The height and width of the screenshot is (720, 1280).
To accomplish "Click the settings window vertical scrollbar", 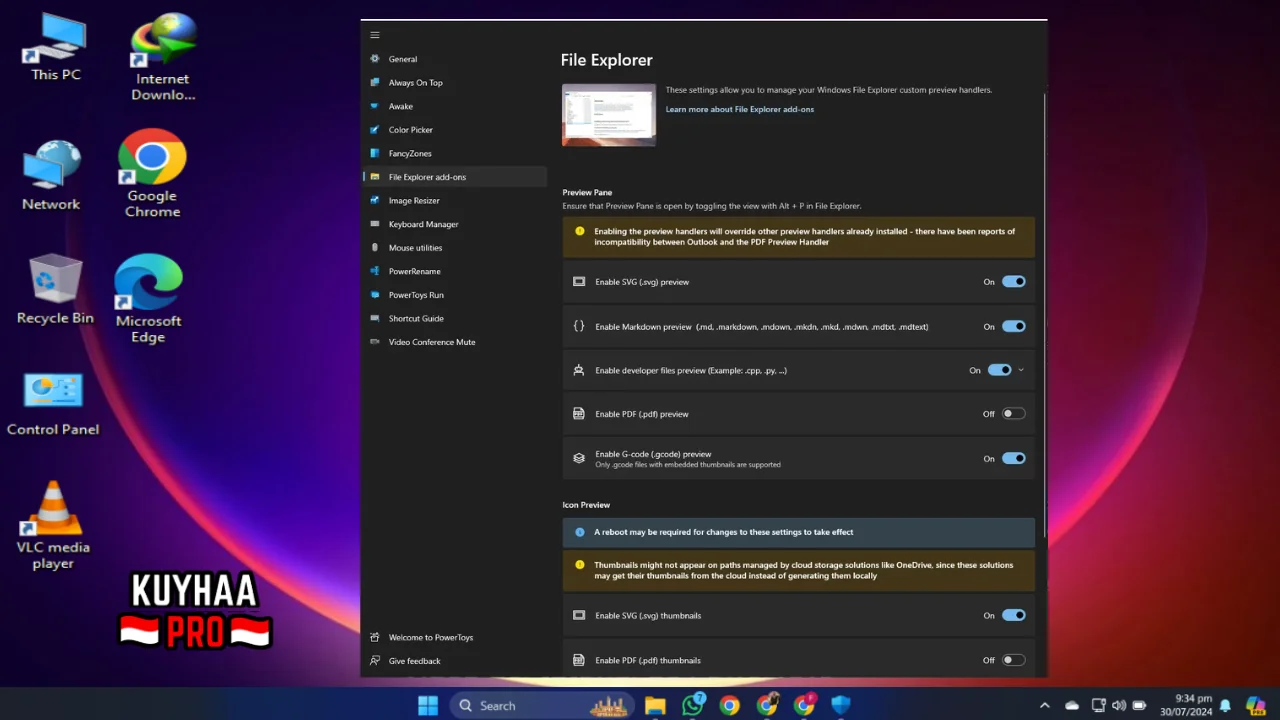I will [1044, 315].
